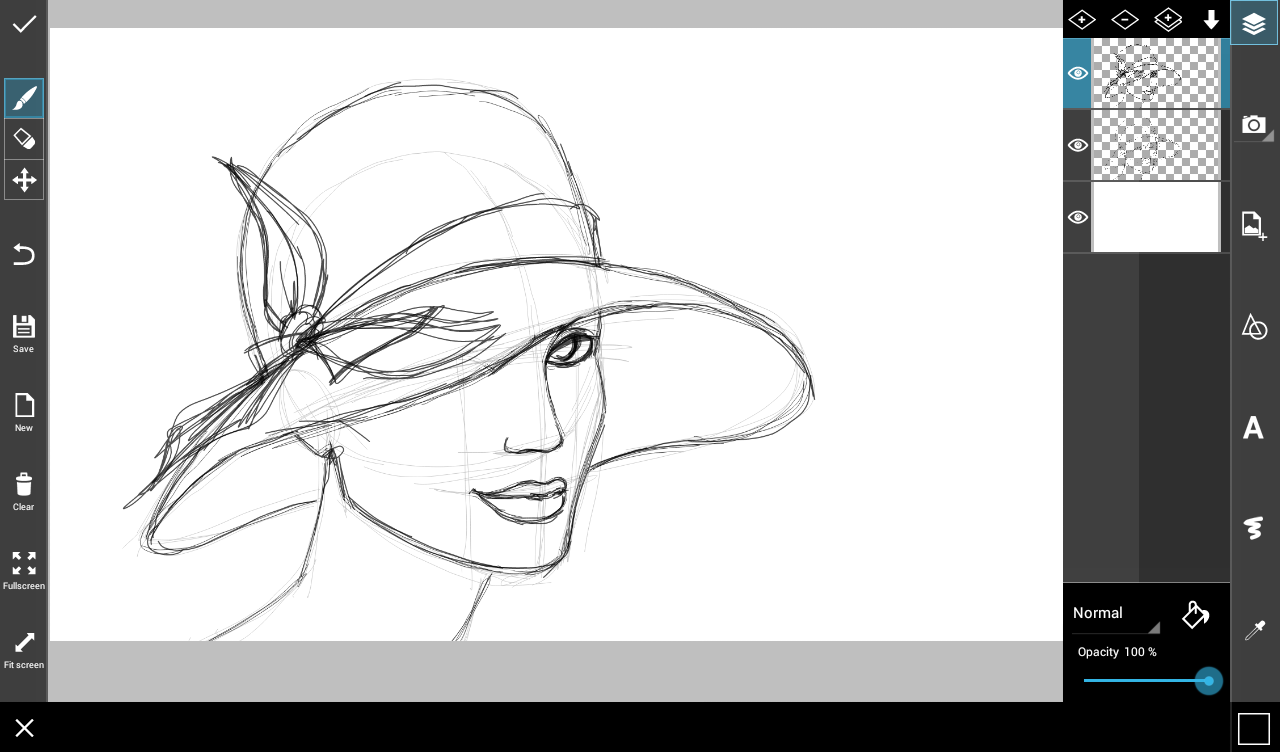Undo the last stroke
Image resolution: width=1280 pixels, height=752 pixels.
tap(24, 255)
